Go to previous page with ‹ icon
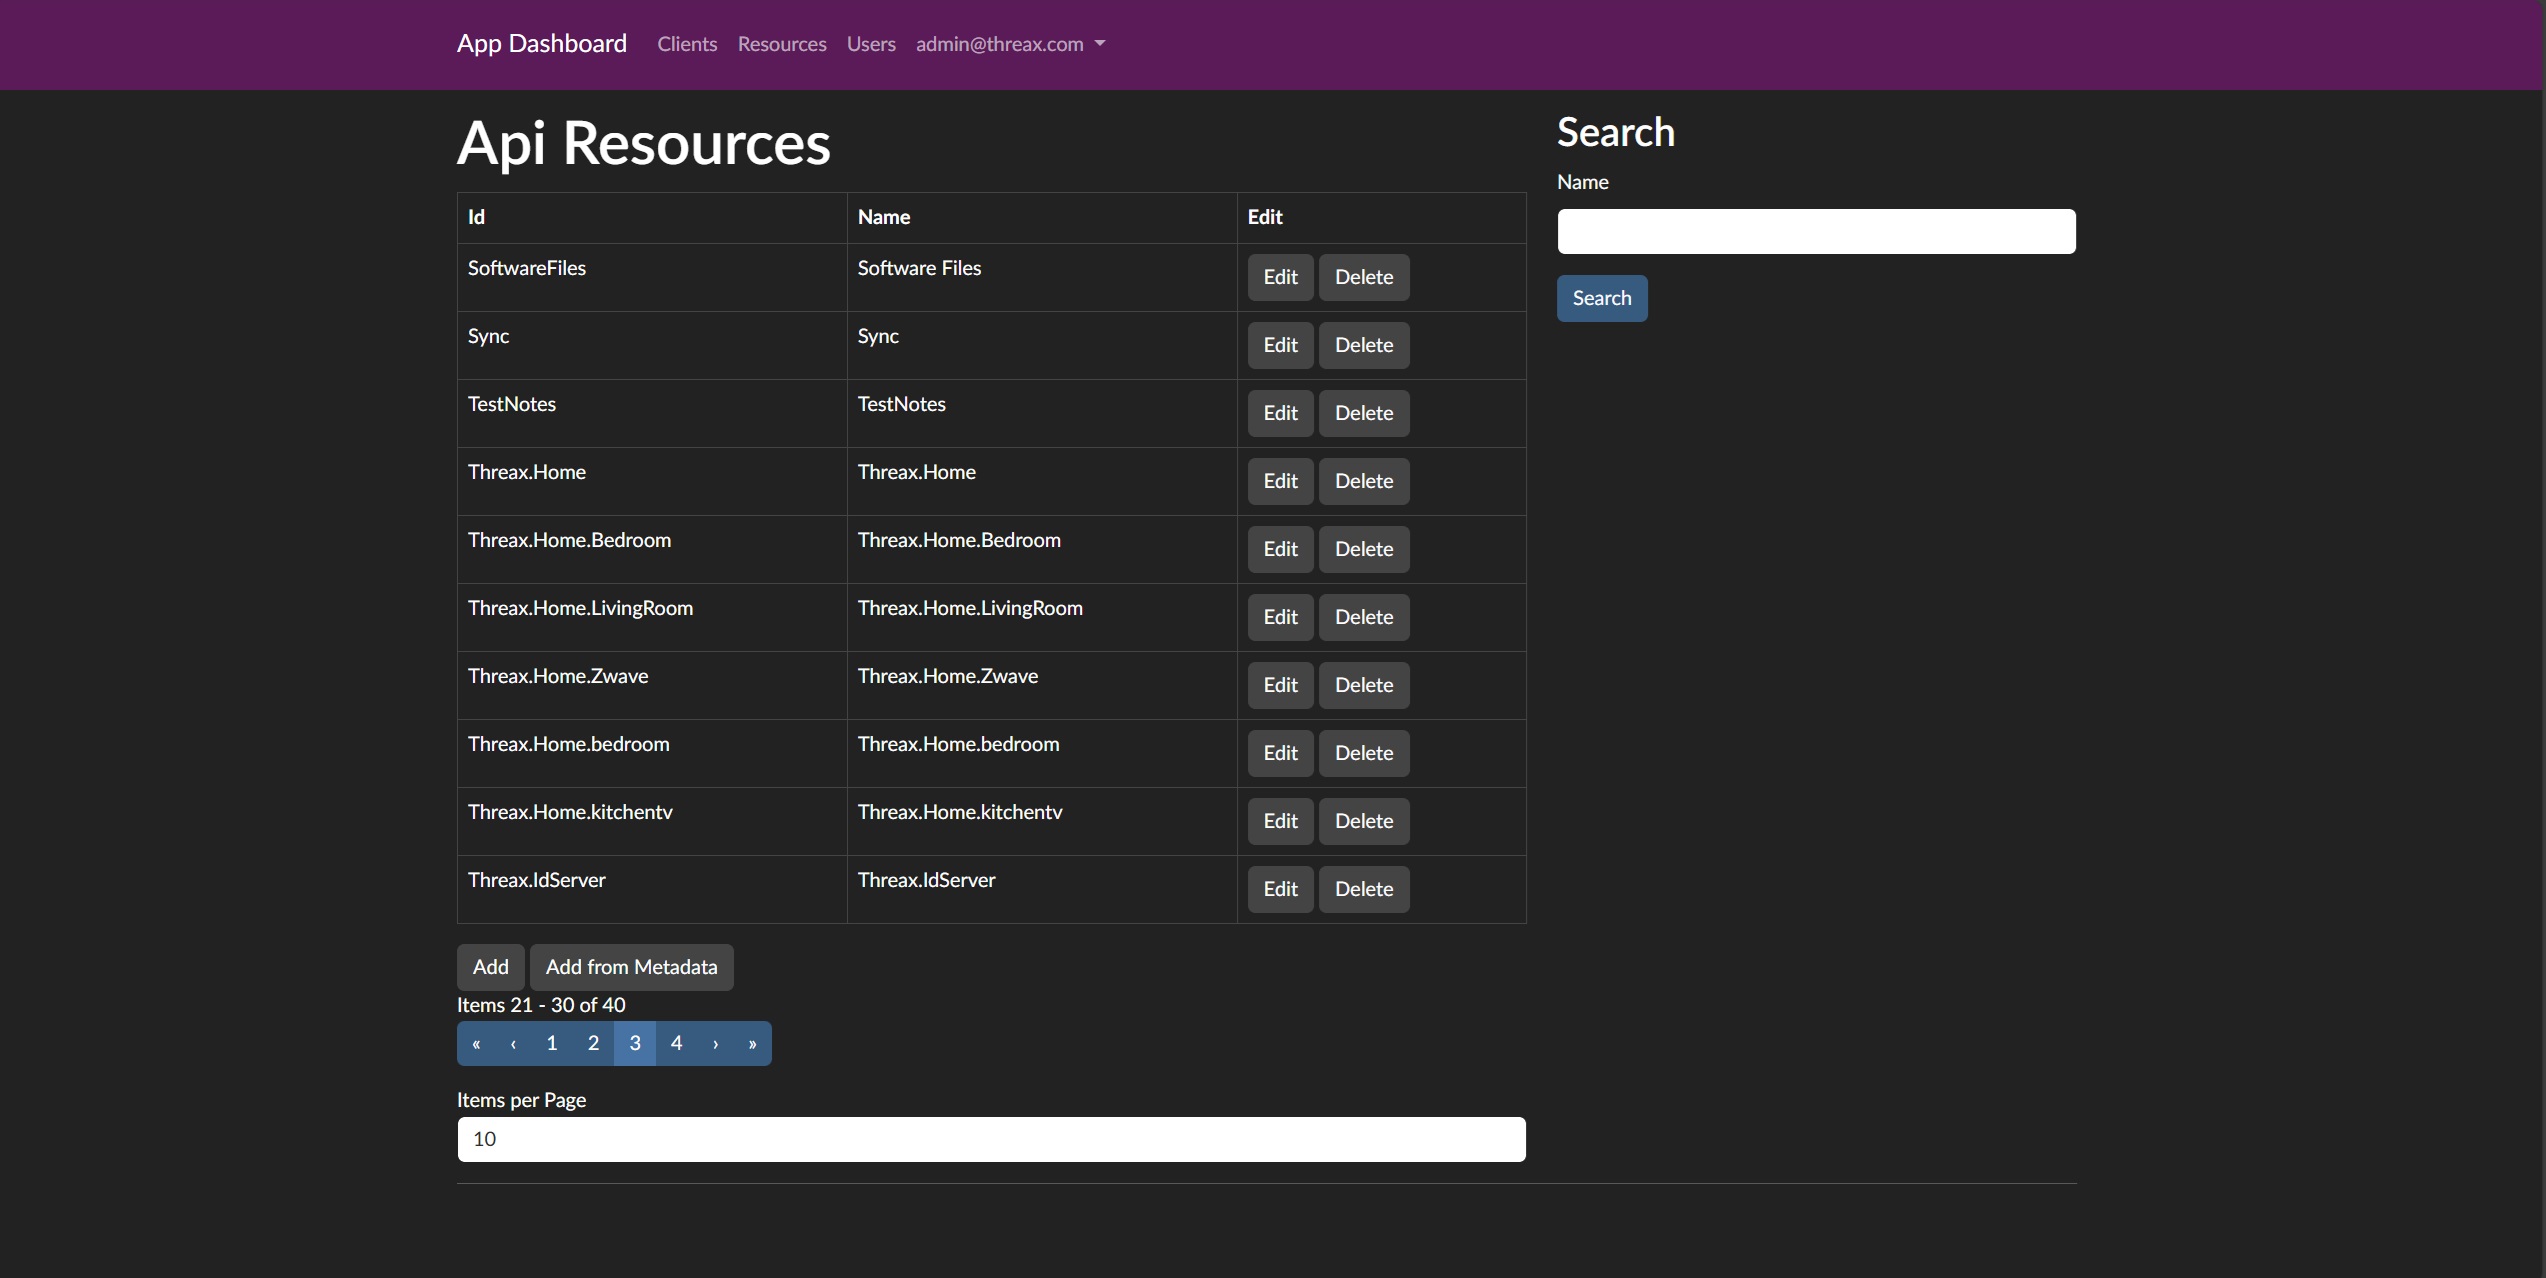This screenshot has width=2546, height=1278. 513,1043
